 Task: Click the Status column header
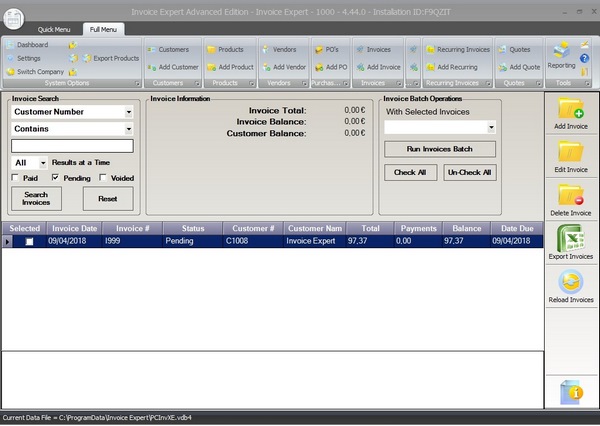[193, 229]
